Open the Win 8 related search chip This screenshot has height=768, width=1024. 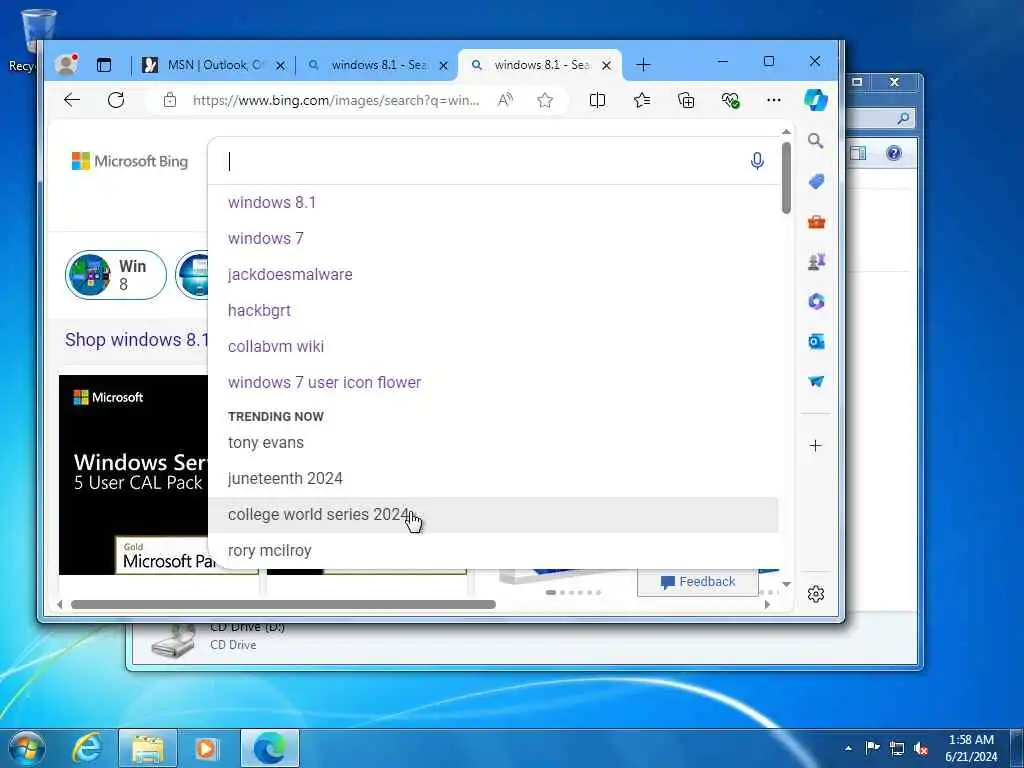click(116, 275)
